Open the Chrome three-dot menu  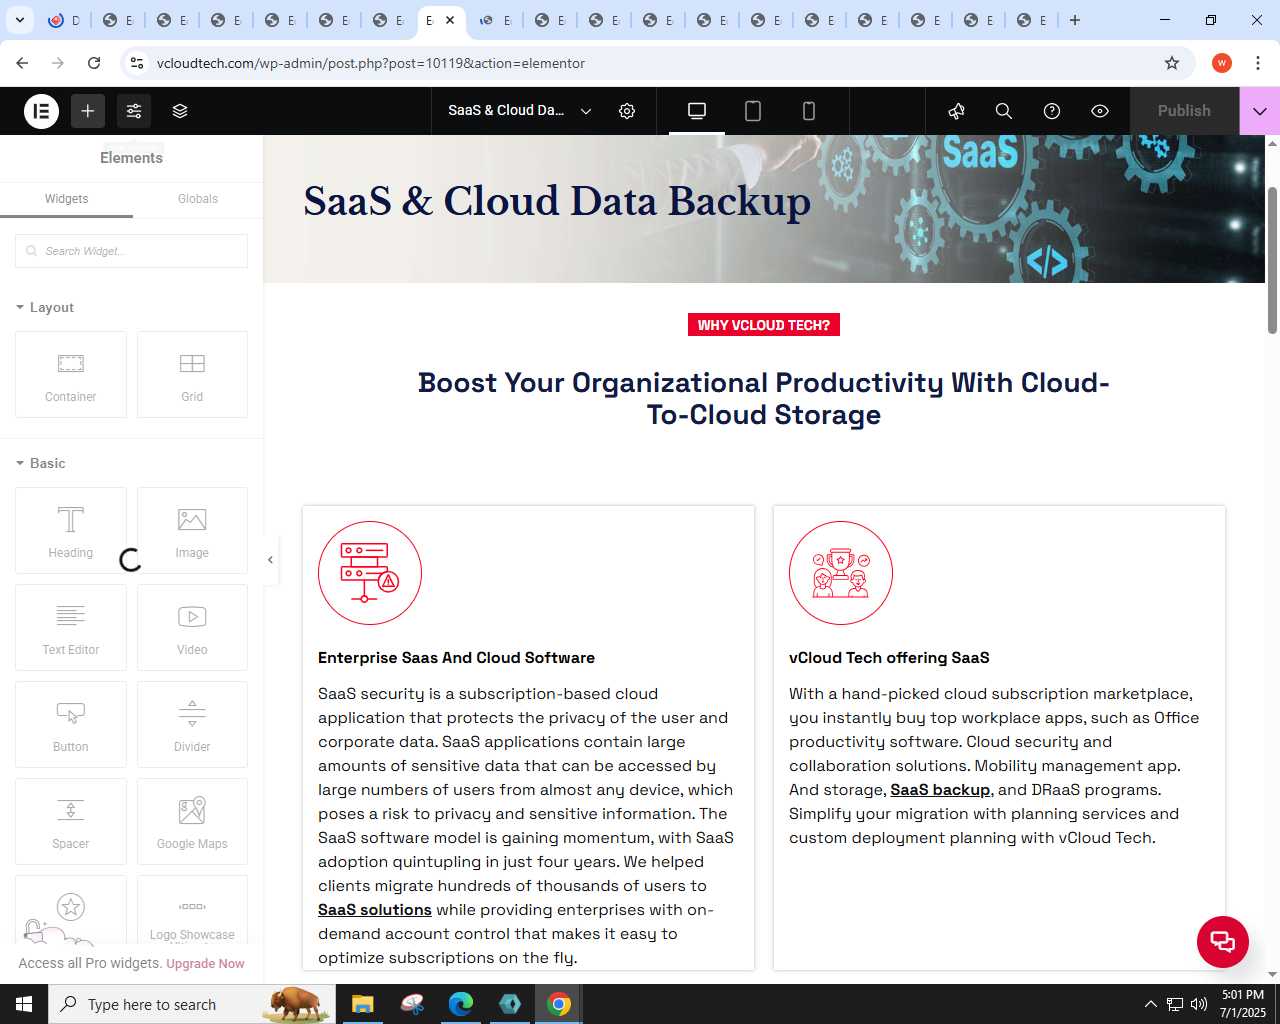coord(1258,63)
